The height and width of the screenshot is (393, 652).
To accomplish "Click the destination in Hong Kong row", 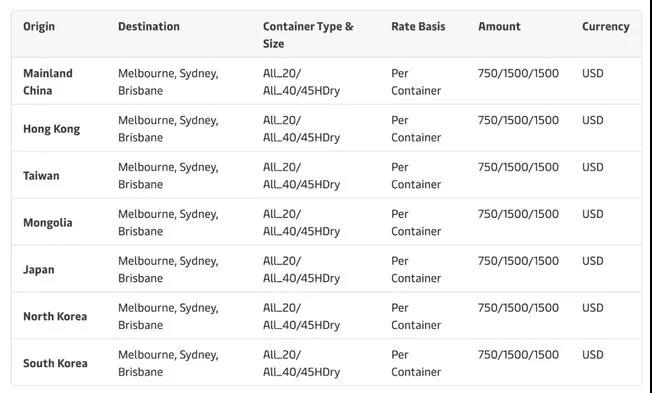I will [168, 129].
